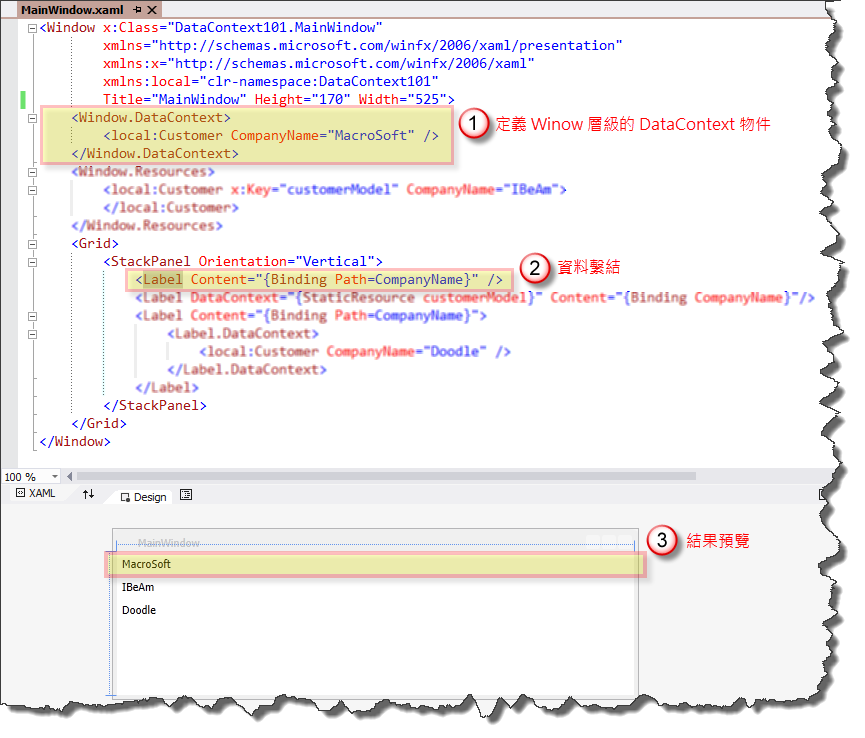The image size is (865, 738).
Task: Click the opening <Label.DataContext> tag
Action: click(243, 334)
